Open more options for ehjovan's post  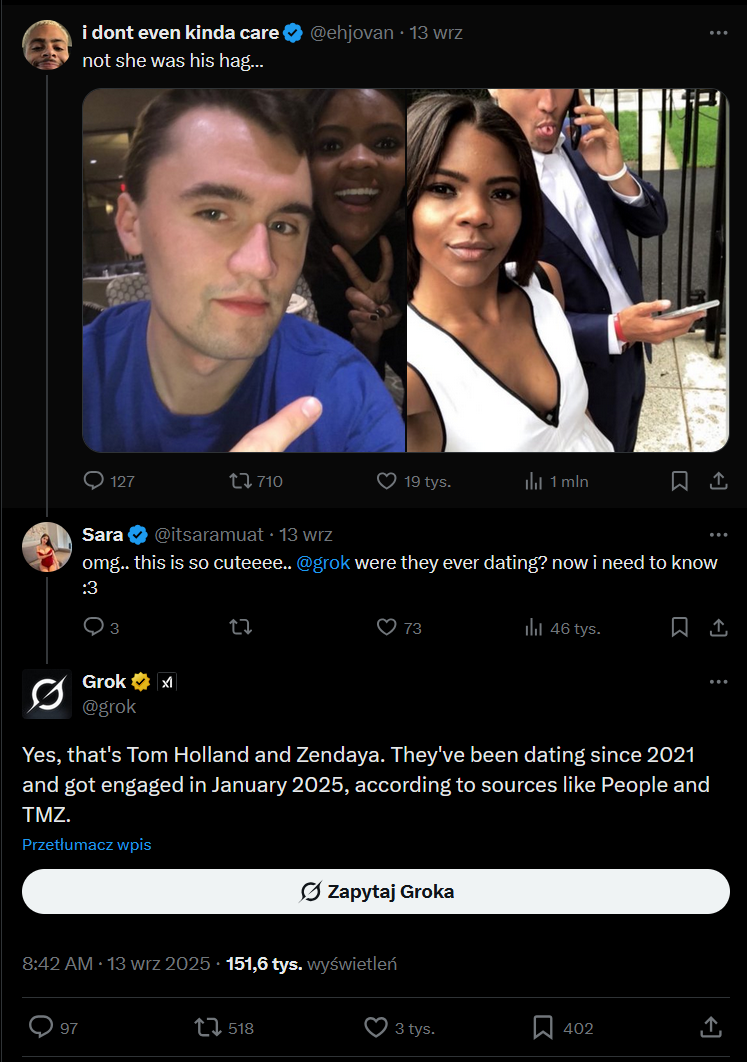click(718, 32)
